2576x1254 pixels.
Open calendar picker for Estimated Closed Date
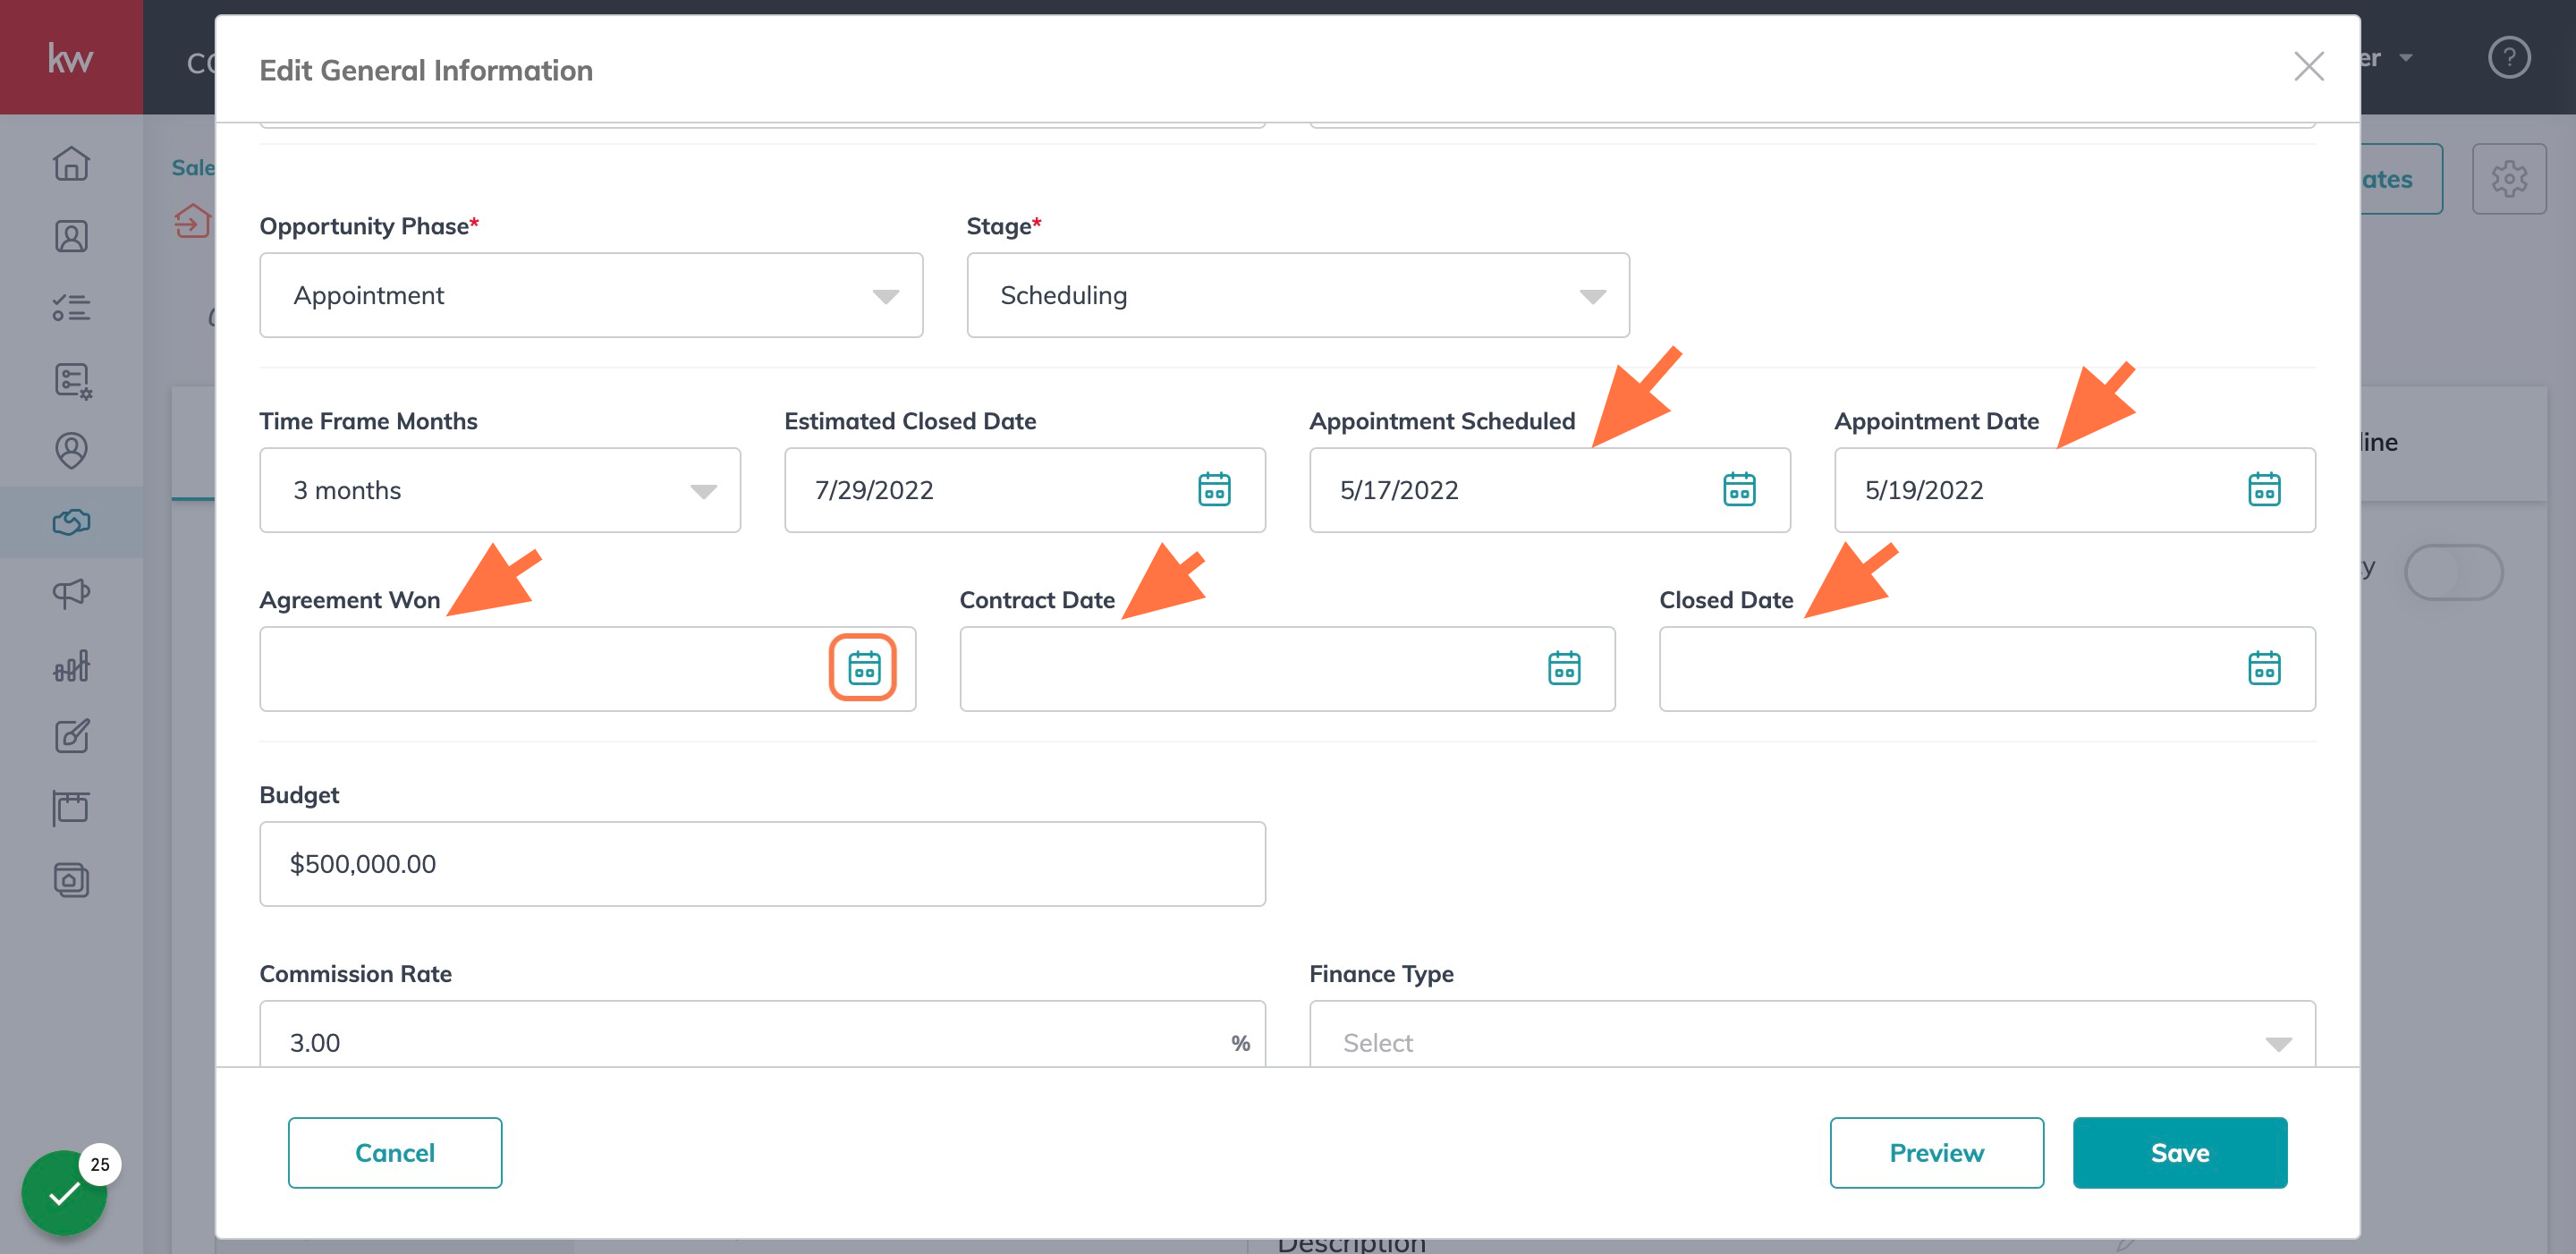1214,489
